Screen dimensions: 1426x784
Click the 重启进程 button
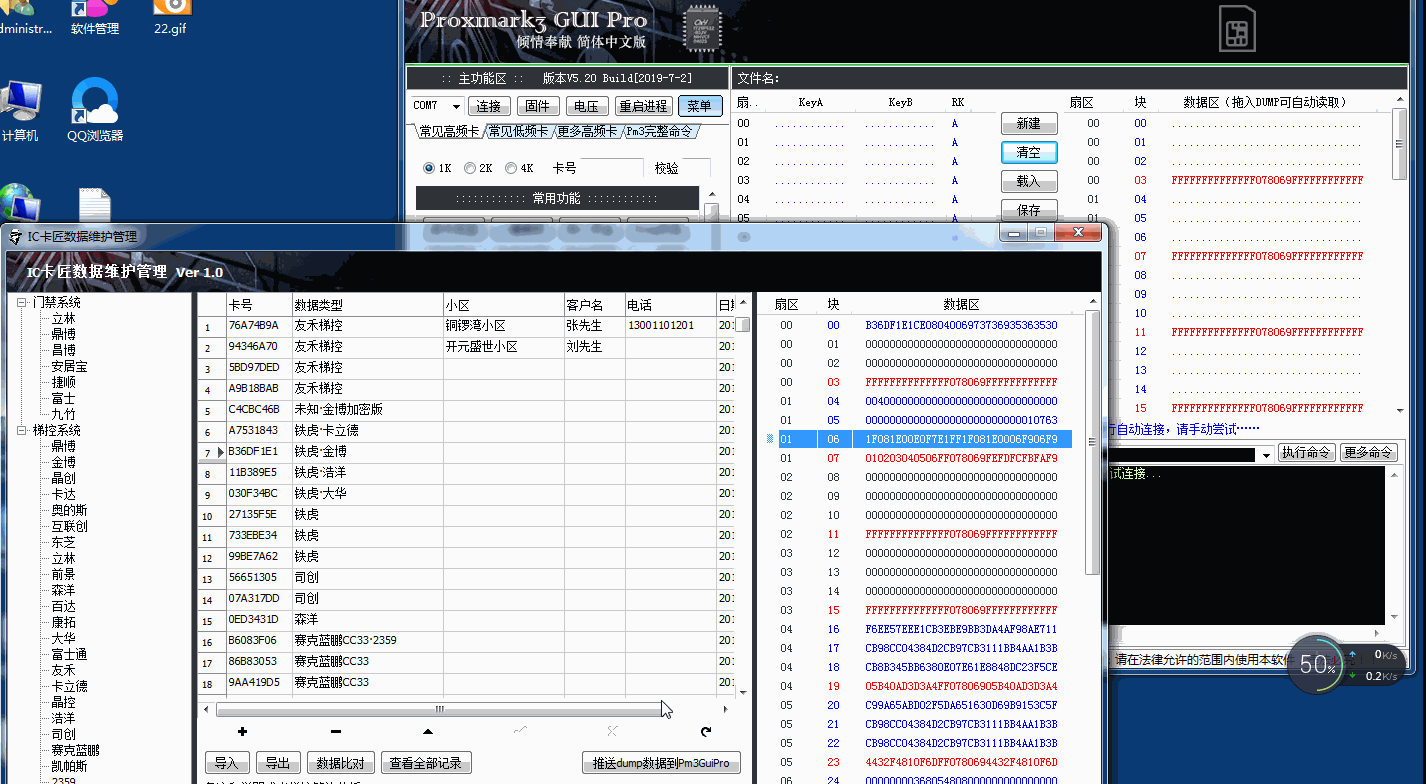pos(643,106)
